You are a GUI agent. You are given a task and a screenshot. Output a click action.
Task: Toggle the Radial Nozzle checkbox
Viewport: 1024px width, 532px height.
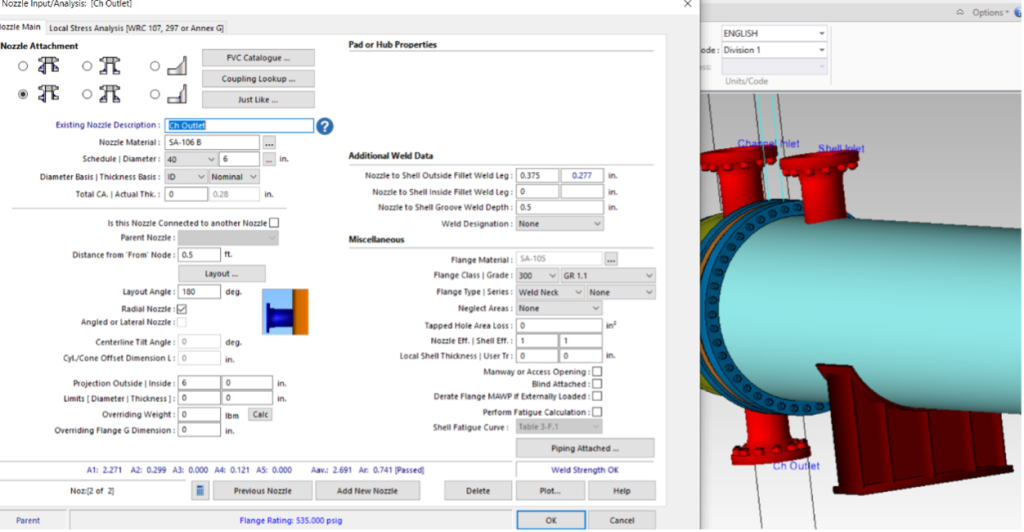[x=182, y=309]
